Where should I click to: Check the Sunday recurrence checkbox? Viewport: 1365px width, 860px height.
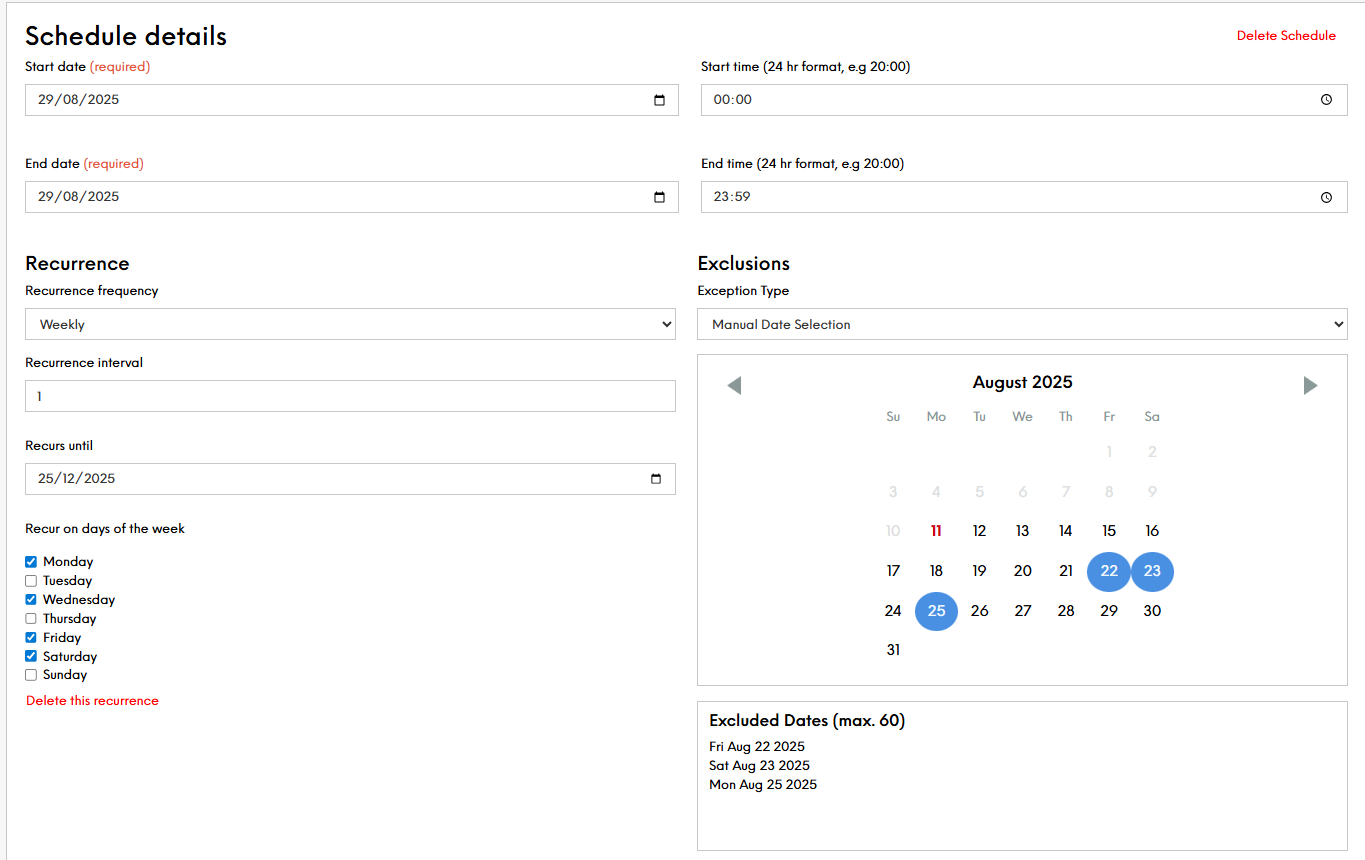point(31,675)
